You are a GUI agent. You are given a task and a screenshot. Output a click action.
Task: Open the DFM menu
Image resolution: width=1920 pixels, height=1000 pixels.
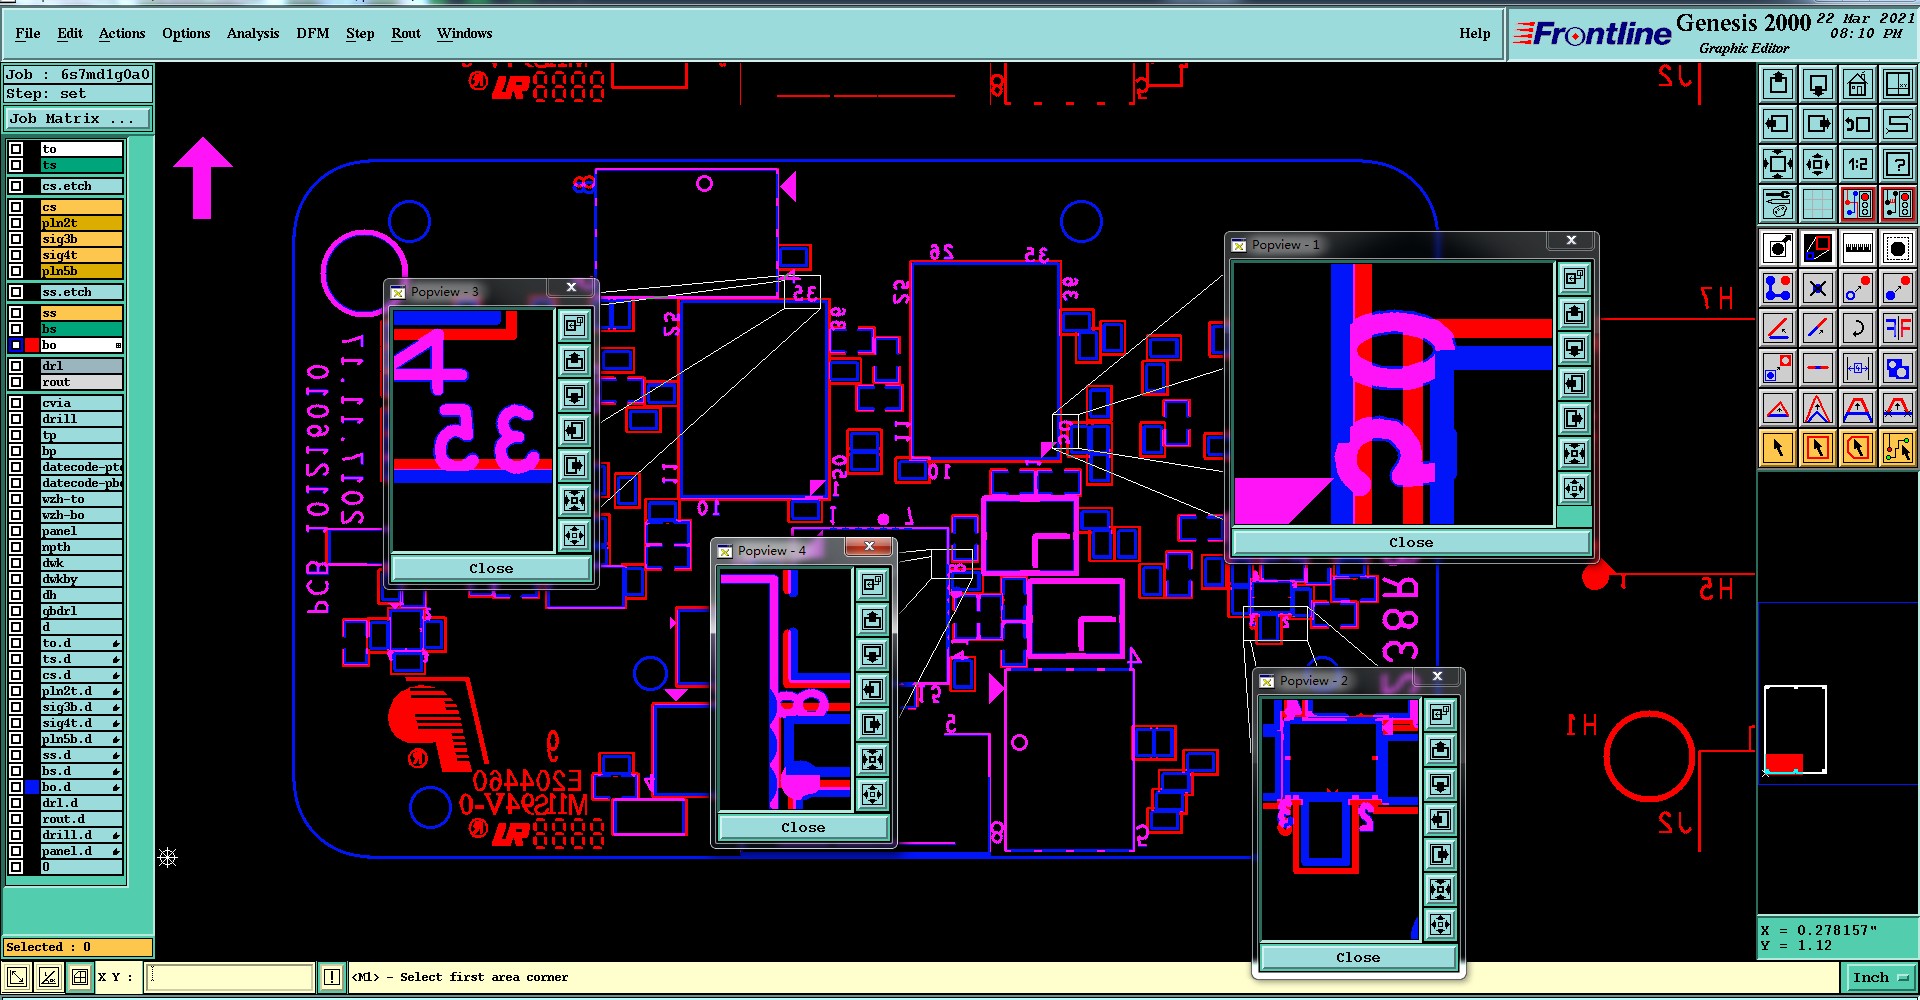point(312,33)
